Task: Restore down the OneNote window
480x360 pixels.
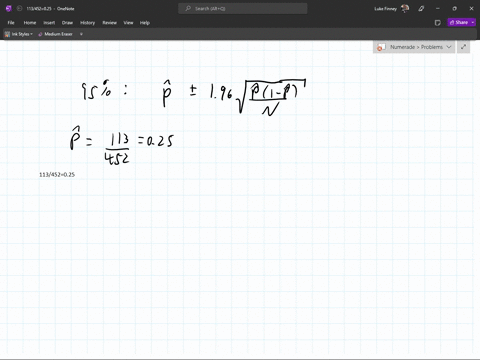Action: click(454, 9)
